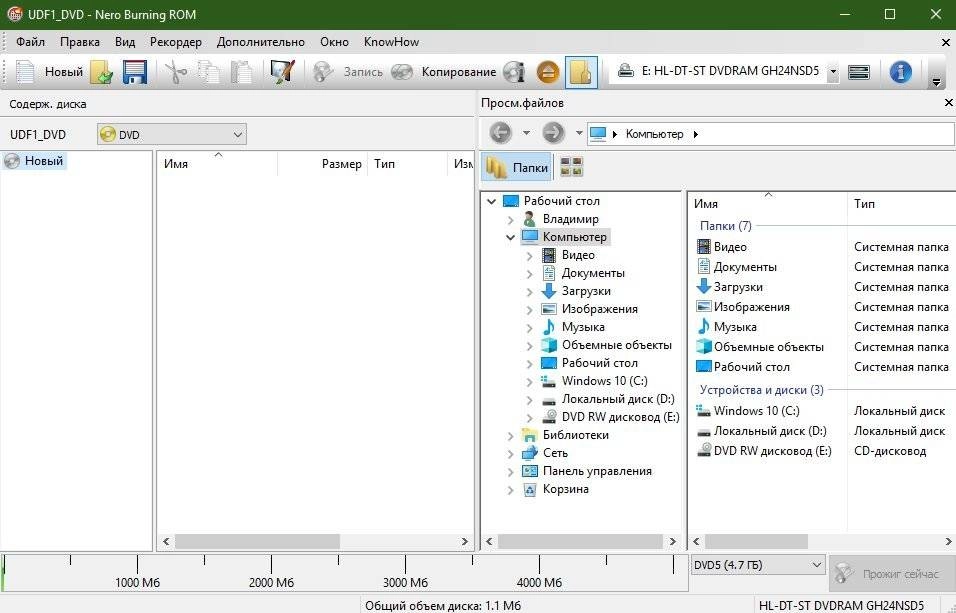Image resolution: width=956 pixels, height=613 pixels.
Task: Expand the Загрузки tree node
Action: [x=529, y=292]
